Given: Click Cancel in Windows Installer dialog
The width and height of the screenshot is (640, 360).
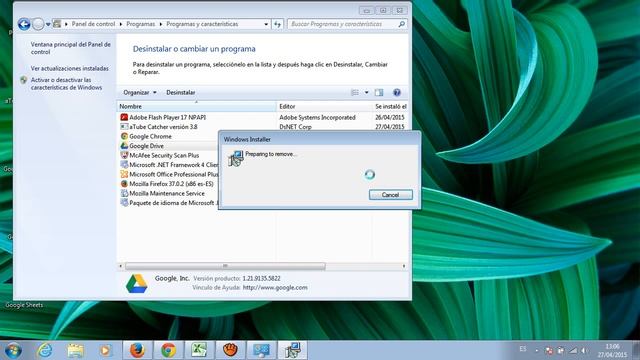Looking at the screenshot, I should pos(391,195).
